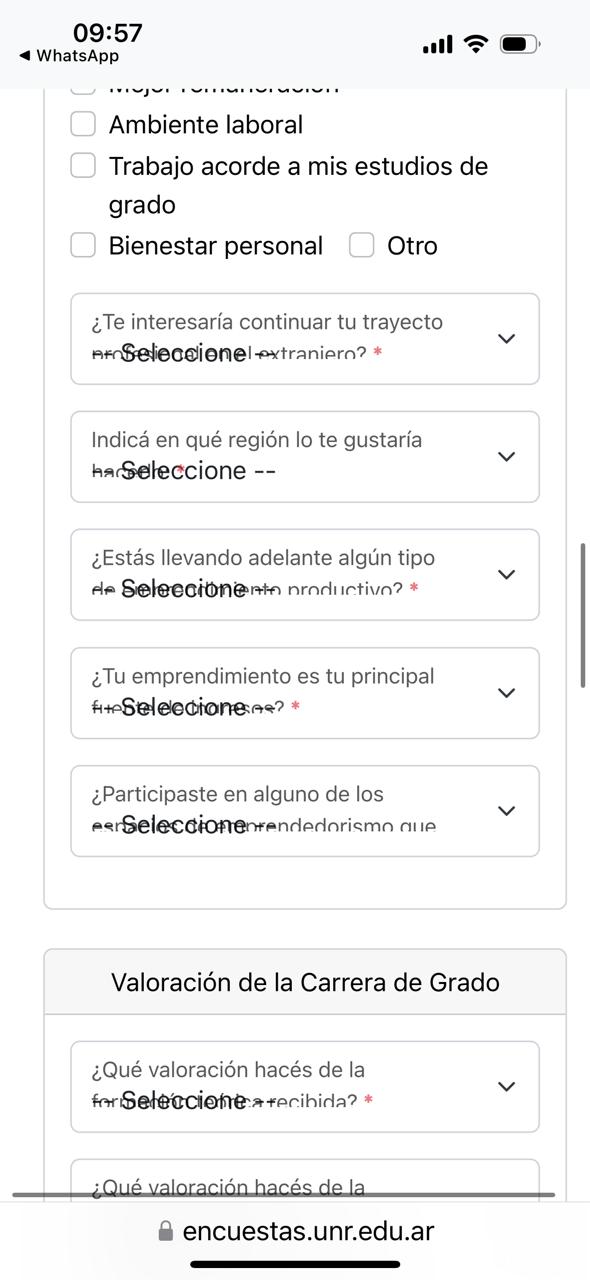
Task: Tap the Wi-Fi icon in status bar
Action: (476, 44)
